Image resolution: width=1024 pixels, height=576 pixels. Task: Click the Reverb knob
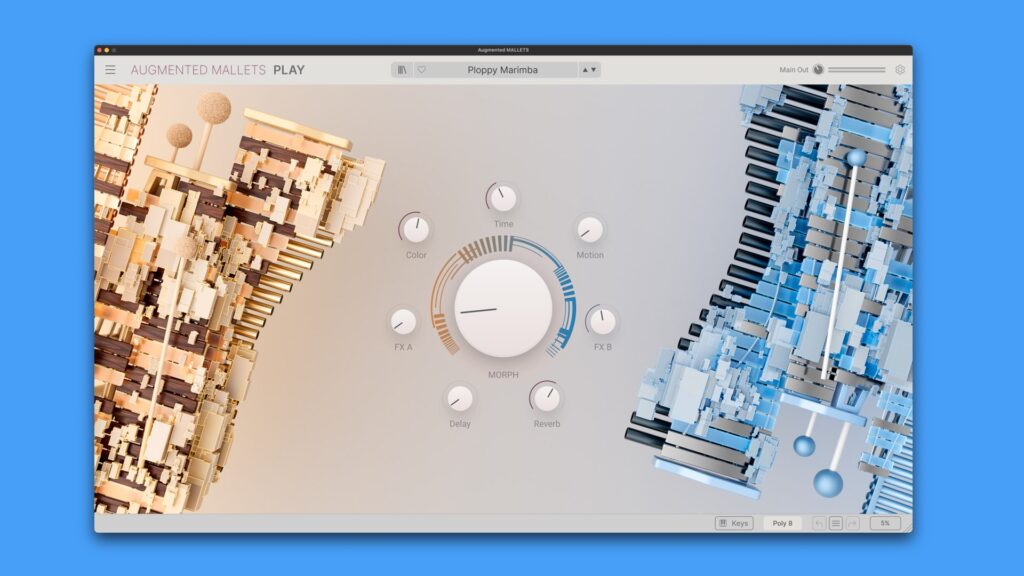547,398
